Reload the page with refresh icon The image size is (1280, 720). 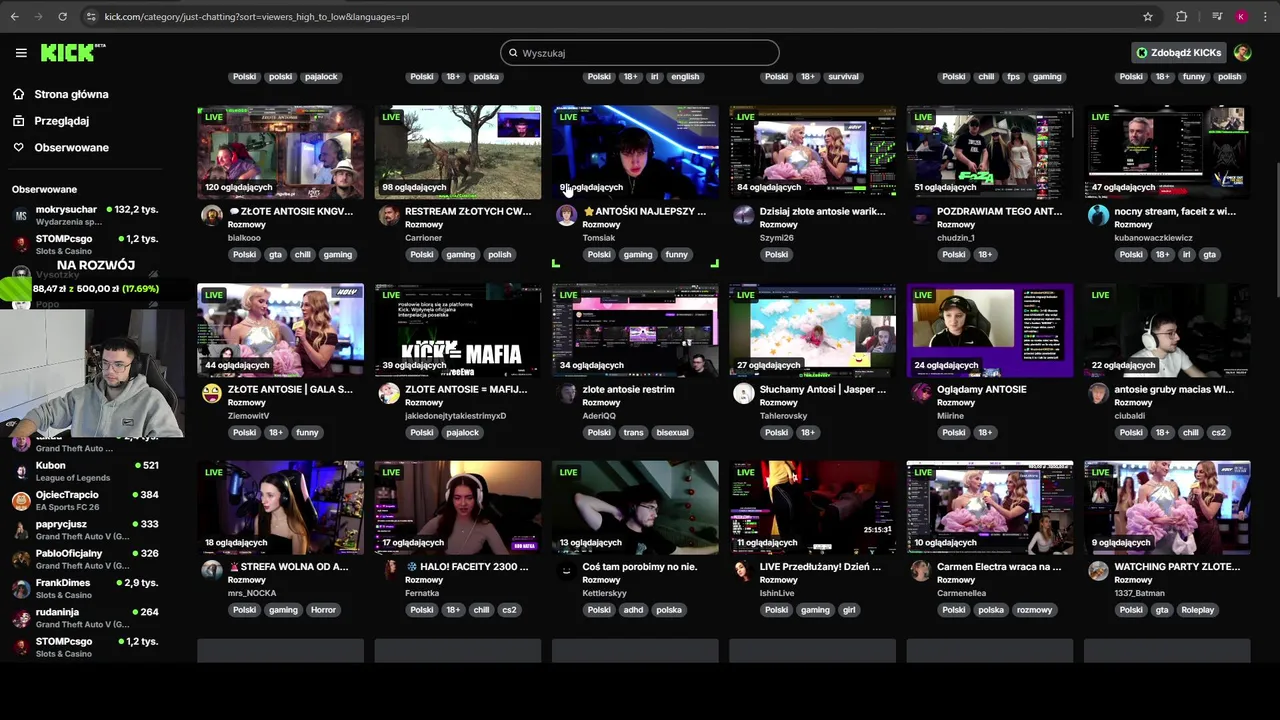coord(62,17)
